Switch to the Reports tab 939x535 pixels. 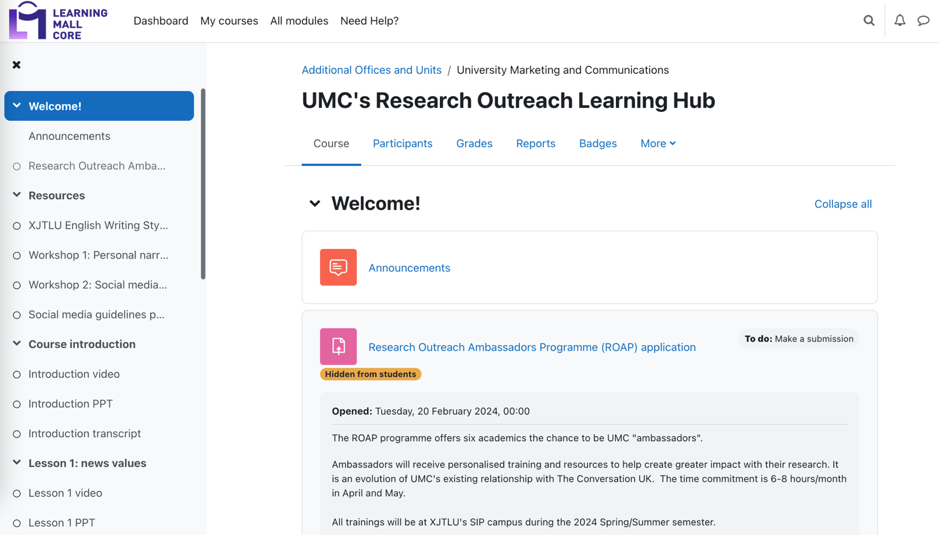[x=536, y=143]
